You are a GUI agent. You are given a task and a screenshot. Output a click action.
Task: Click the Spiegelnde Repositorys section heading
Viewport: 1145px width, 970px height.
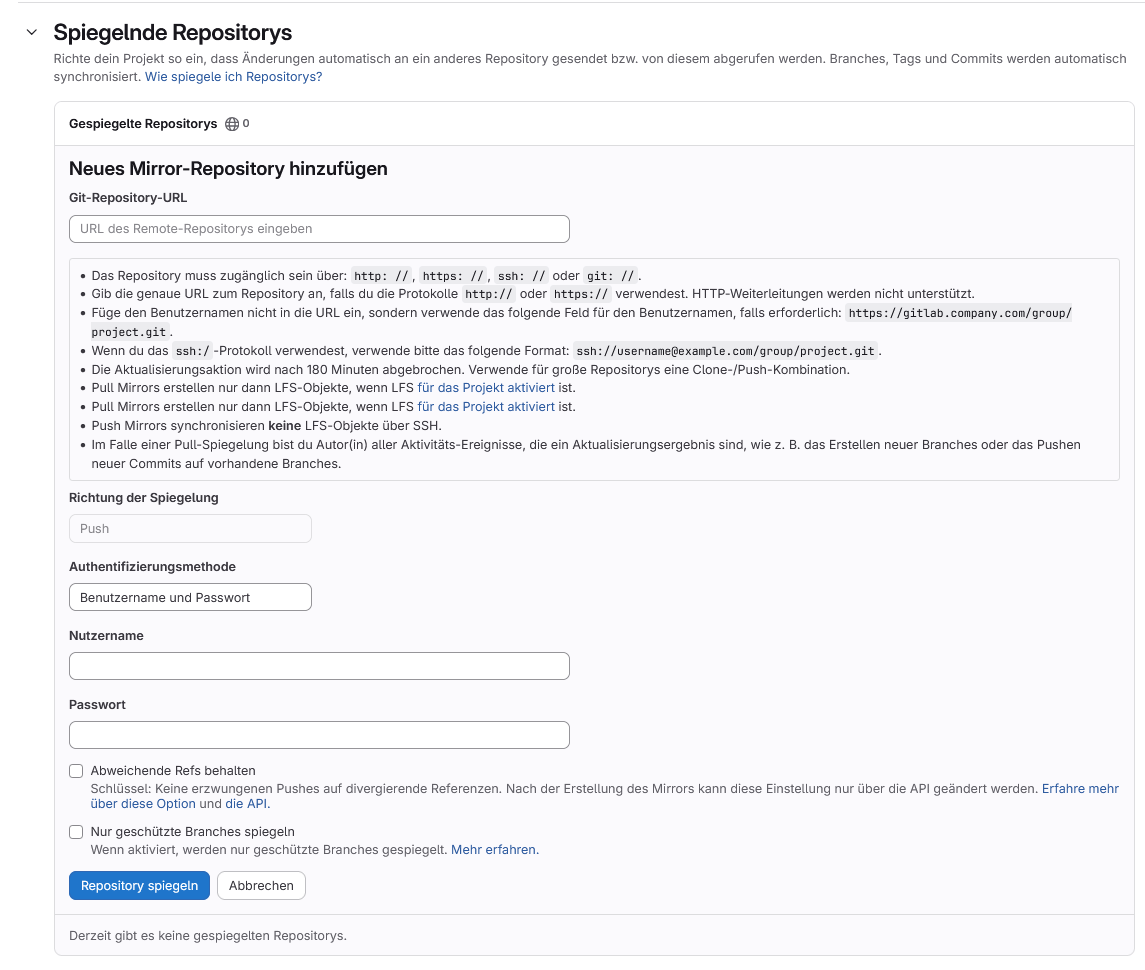click(173, 33)
